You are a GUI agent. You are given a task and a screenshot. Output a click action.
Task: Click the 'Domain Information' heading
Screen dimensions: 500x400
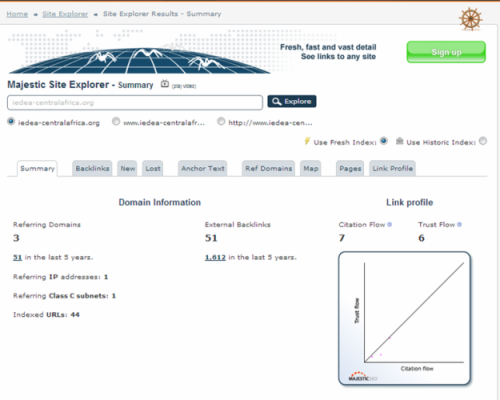[x=160, y=202]
